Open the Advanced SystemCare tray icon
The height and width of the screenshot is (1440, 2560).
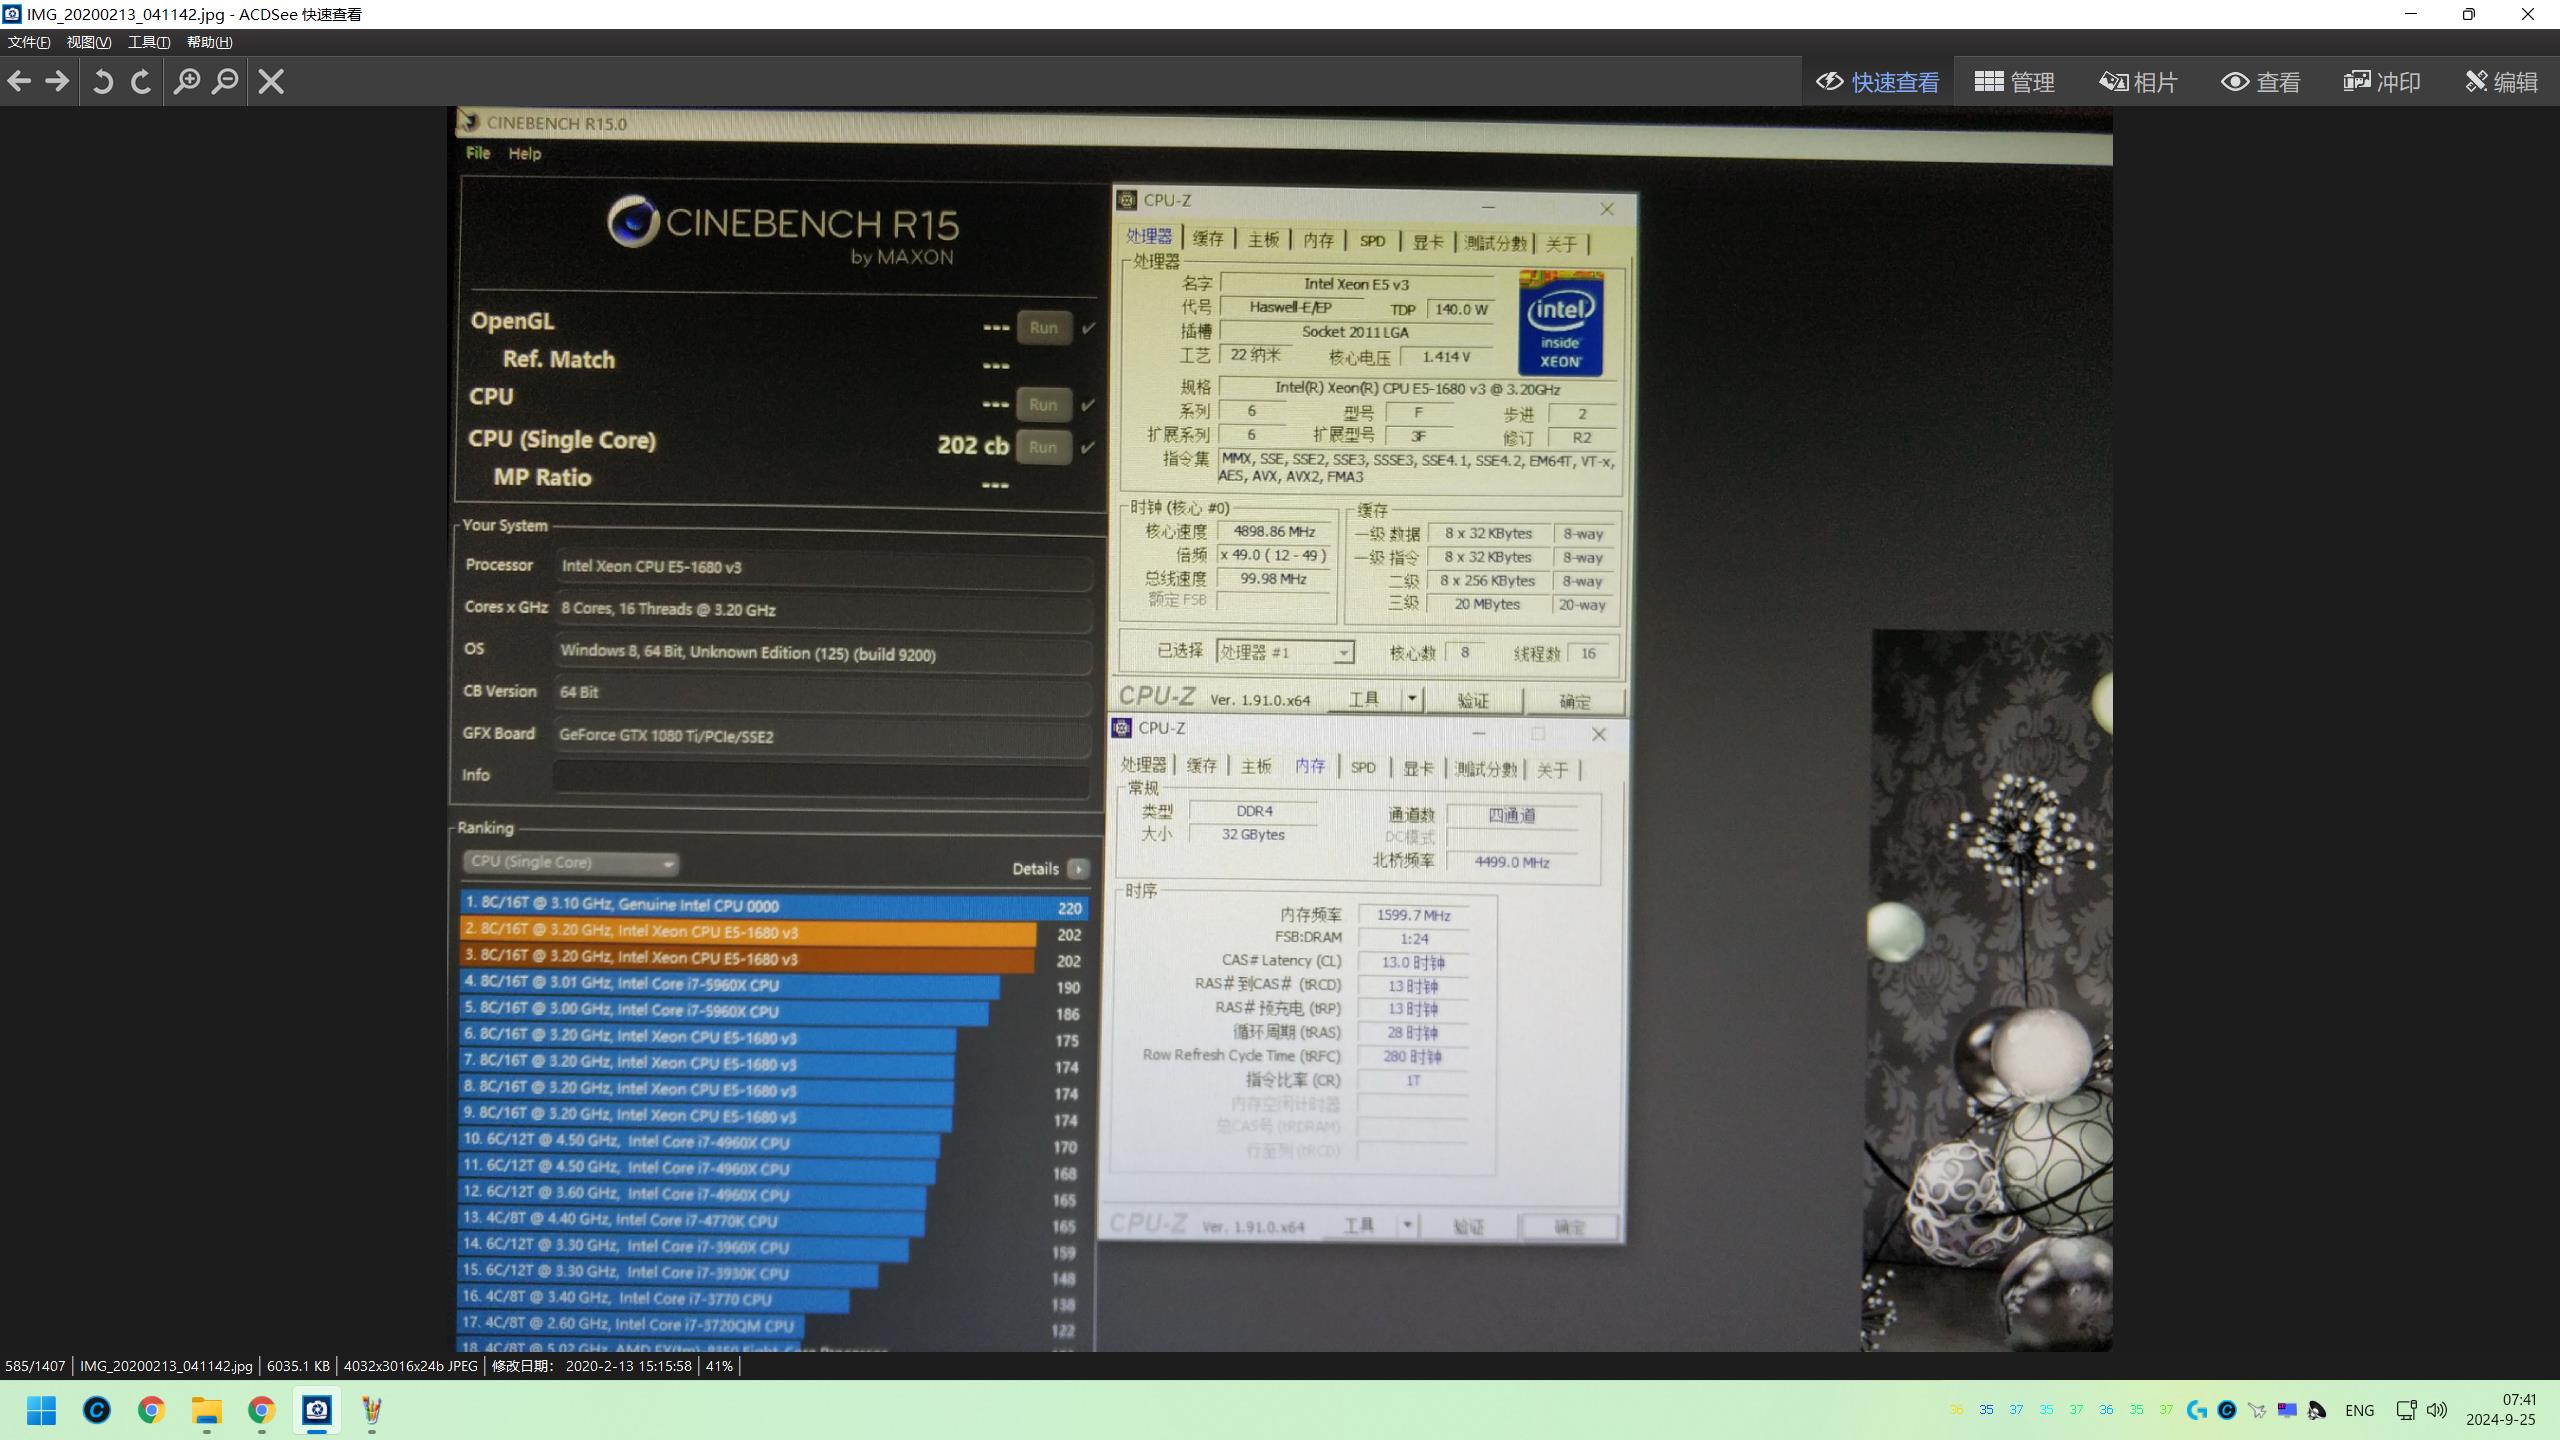pos(2227,1410)
